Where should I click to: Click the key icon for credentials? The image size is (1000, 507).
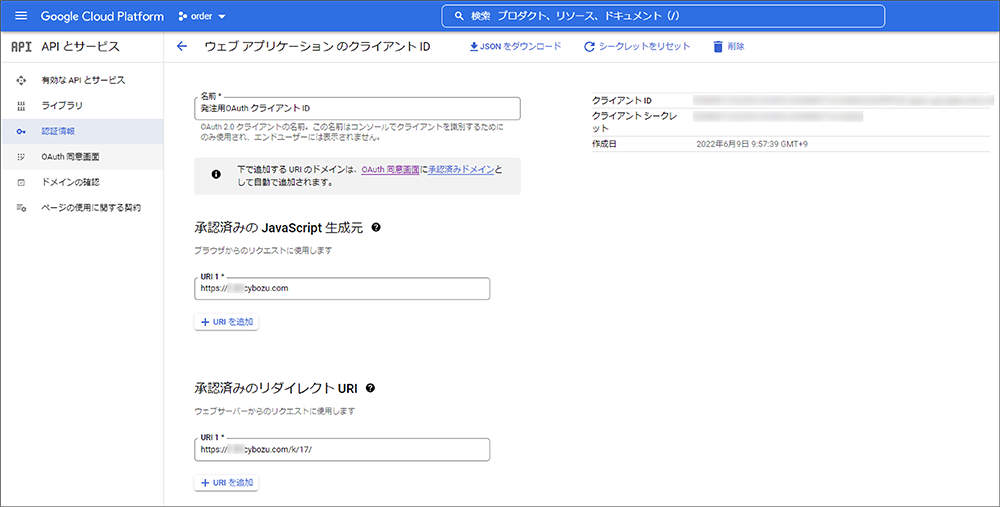click(x=21, y=131)
